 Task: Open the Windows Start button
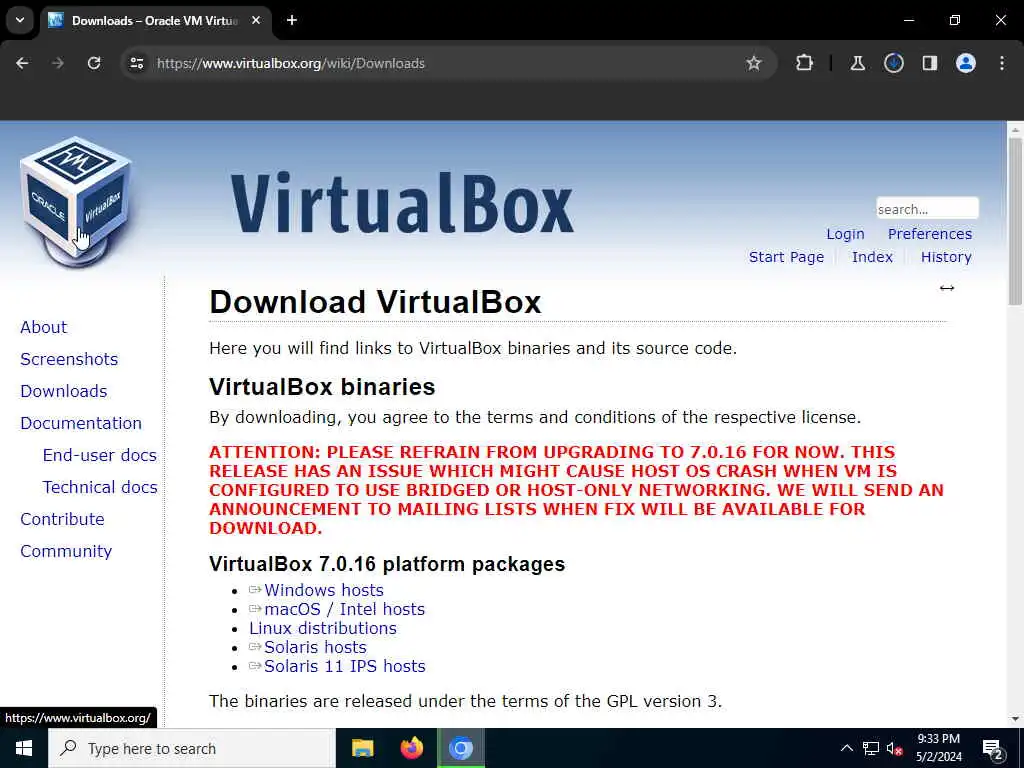(24, 748)
